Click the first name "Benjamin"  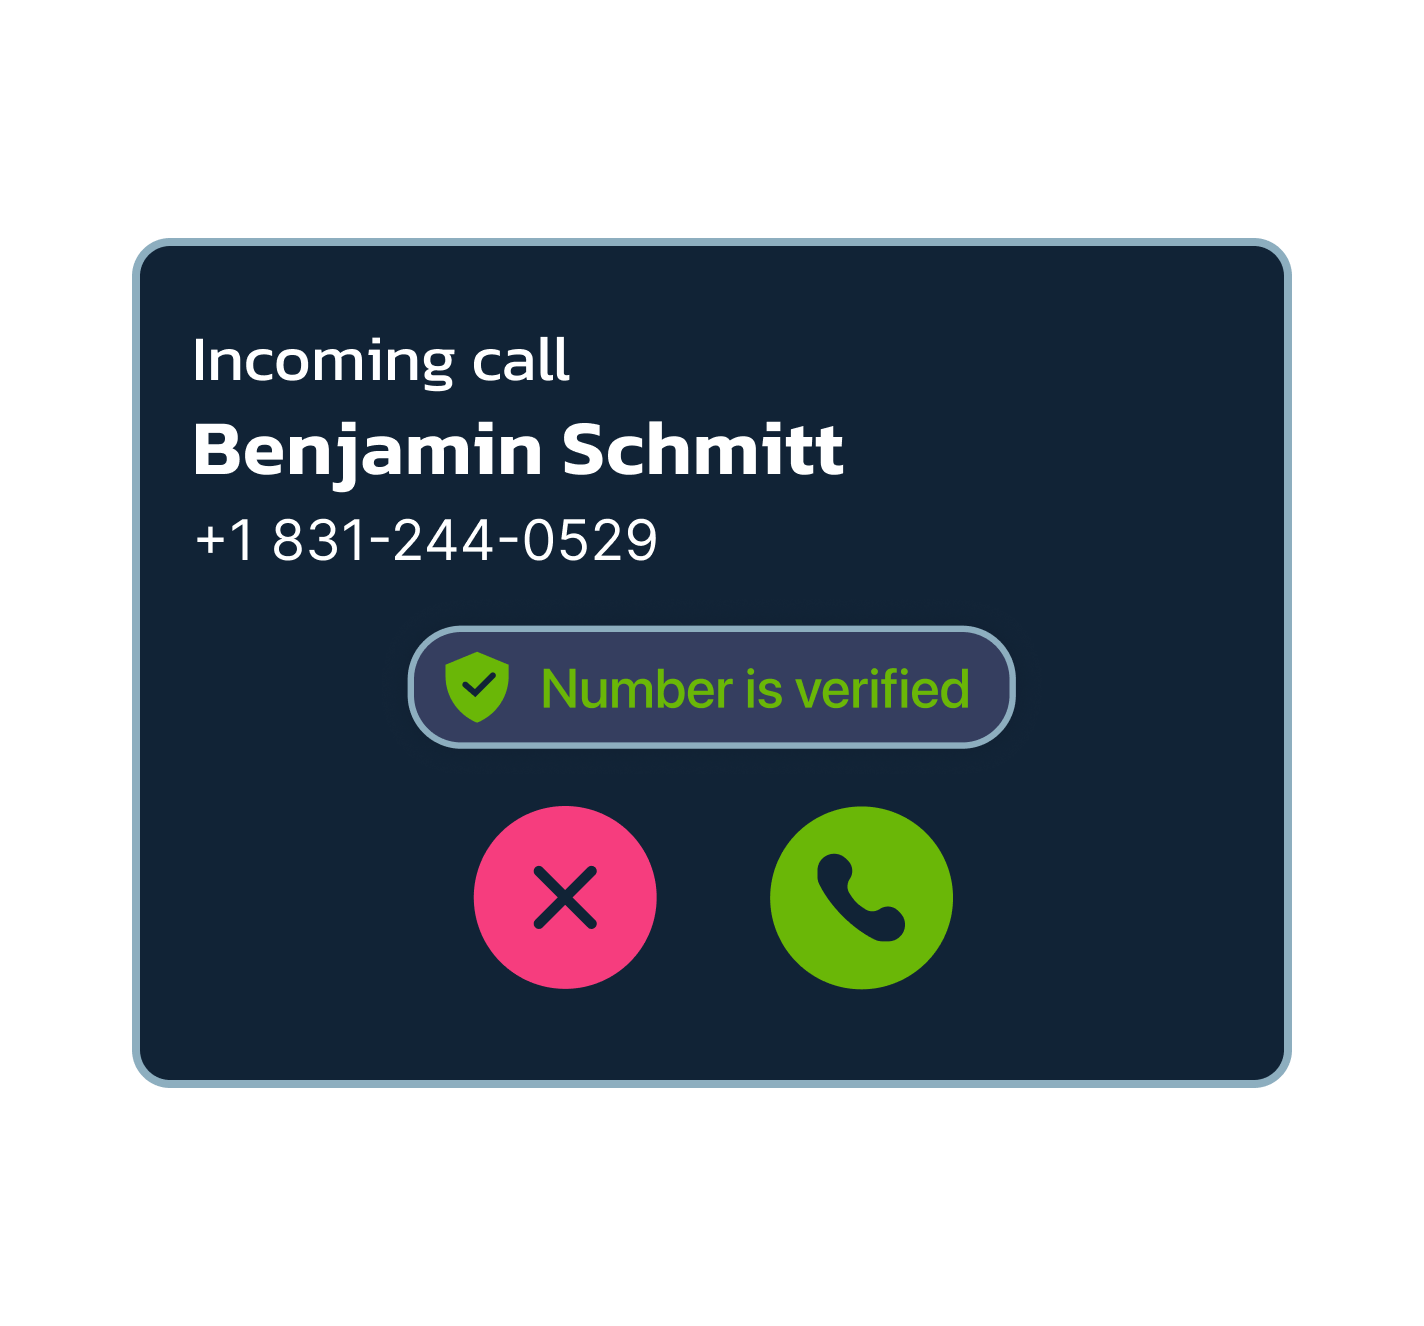pyautogui.click(x=367, y=450)
